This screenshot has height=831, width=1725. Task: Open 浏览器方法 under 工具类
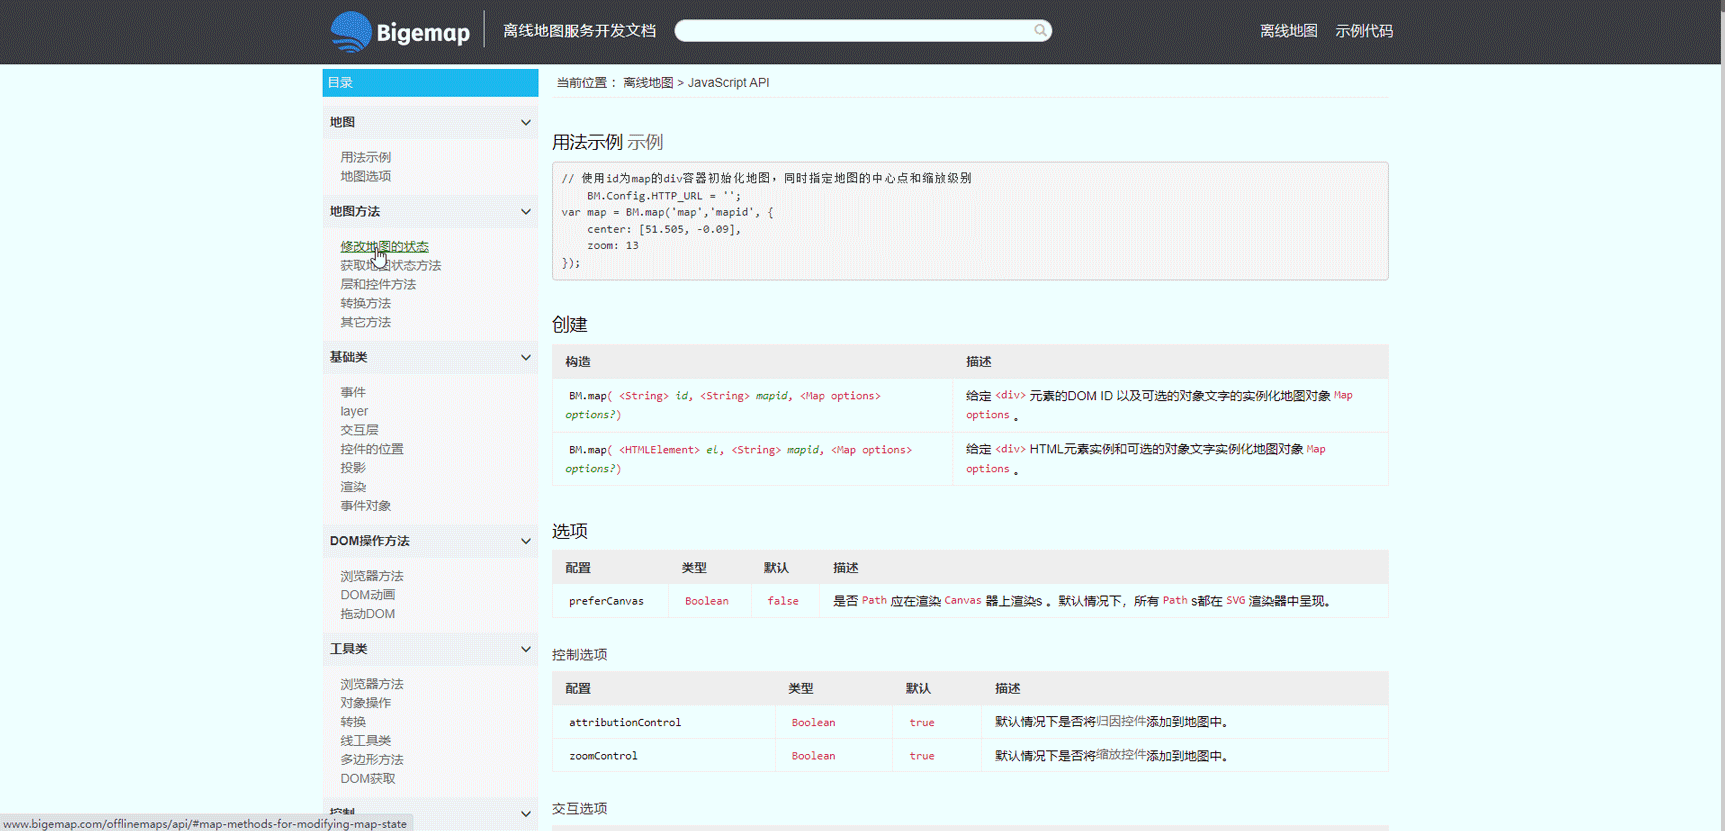[x=372, y=684]
